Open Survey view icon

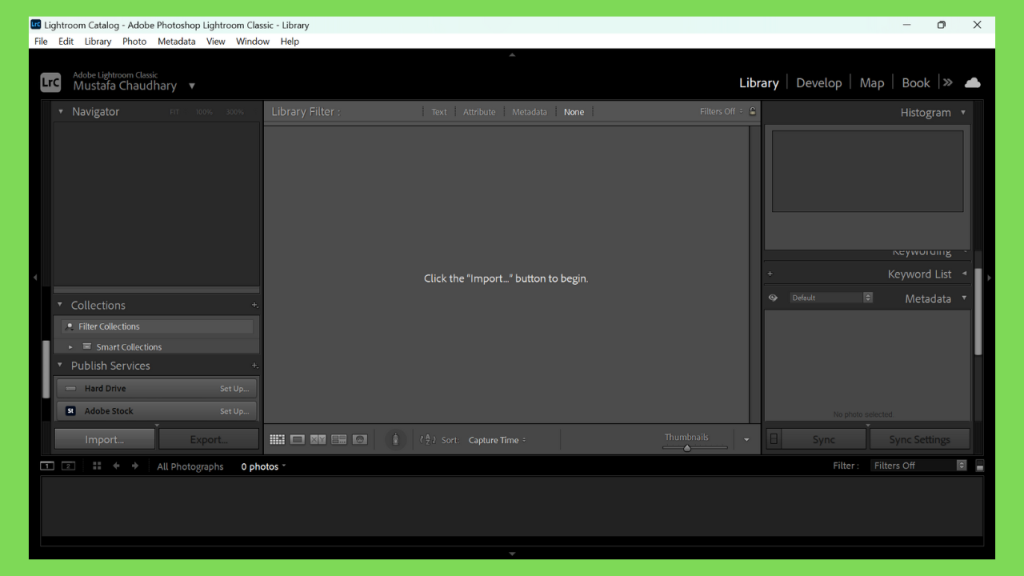coord(339,440)
